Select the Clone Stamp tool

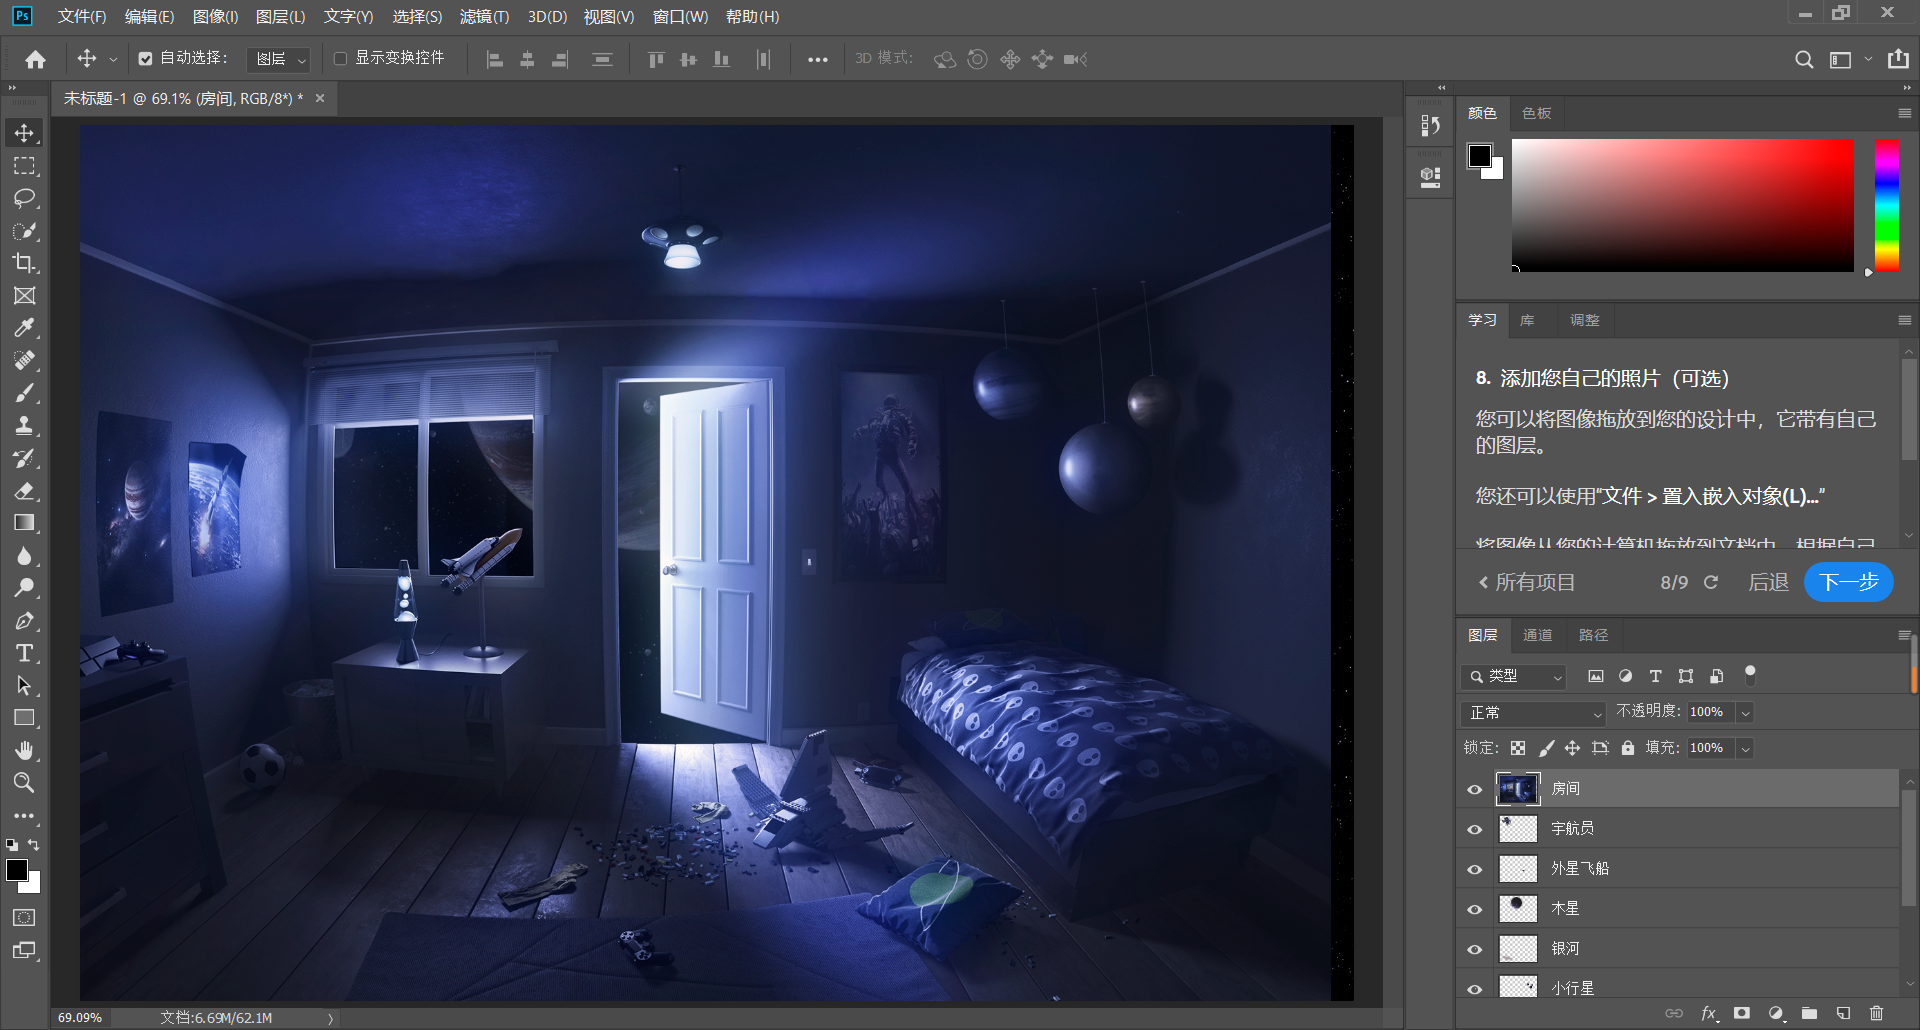pos(24,426)
